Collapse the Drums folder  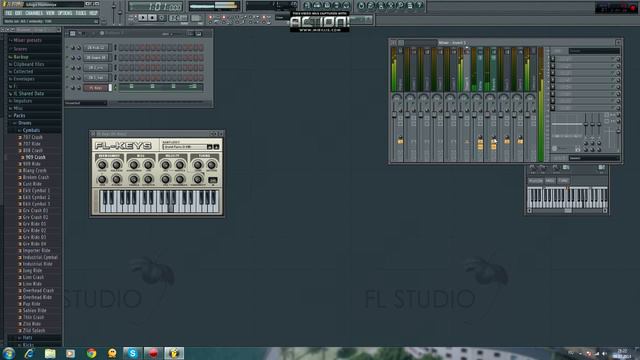tap(24, 123)
